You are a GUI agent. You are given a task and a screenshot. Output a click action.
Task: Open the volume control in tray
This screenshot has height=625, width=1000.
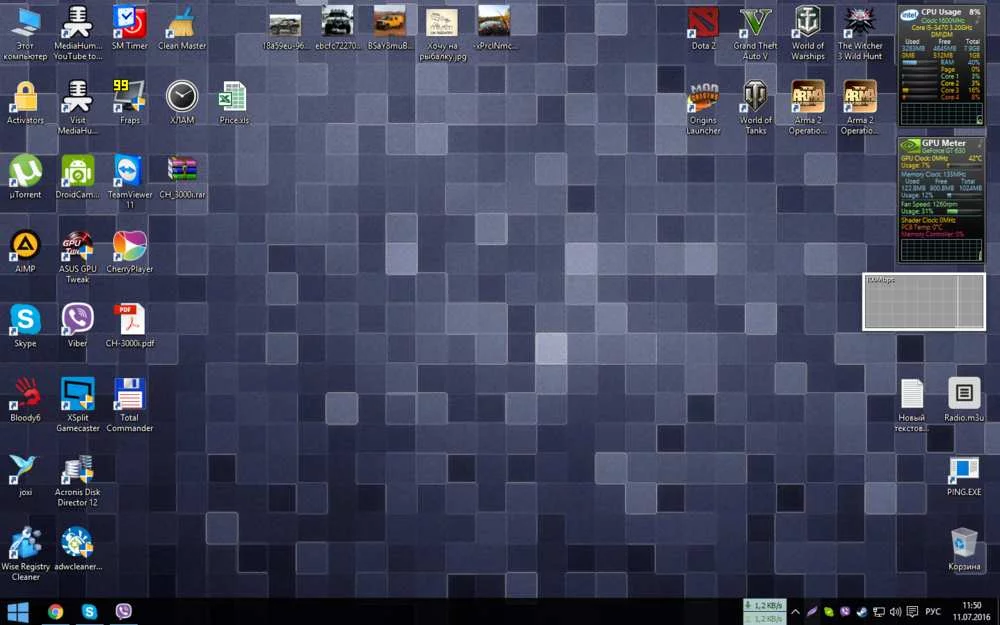click(x=895, y=612)
